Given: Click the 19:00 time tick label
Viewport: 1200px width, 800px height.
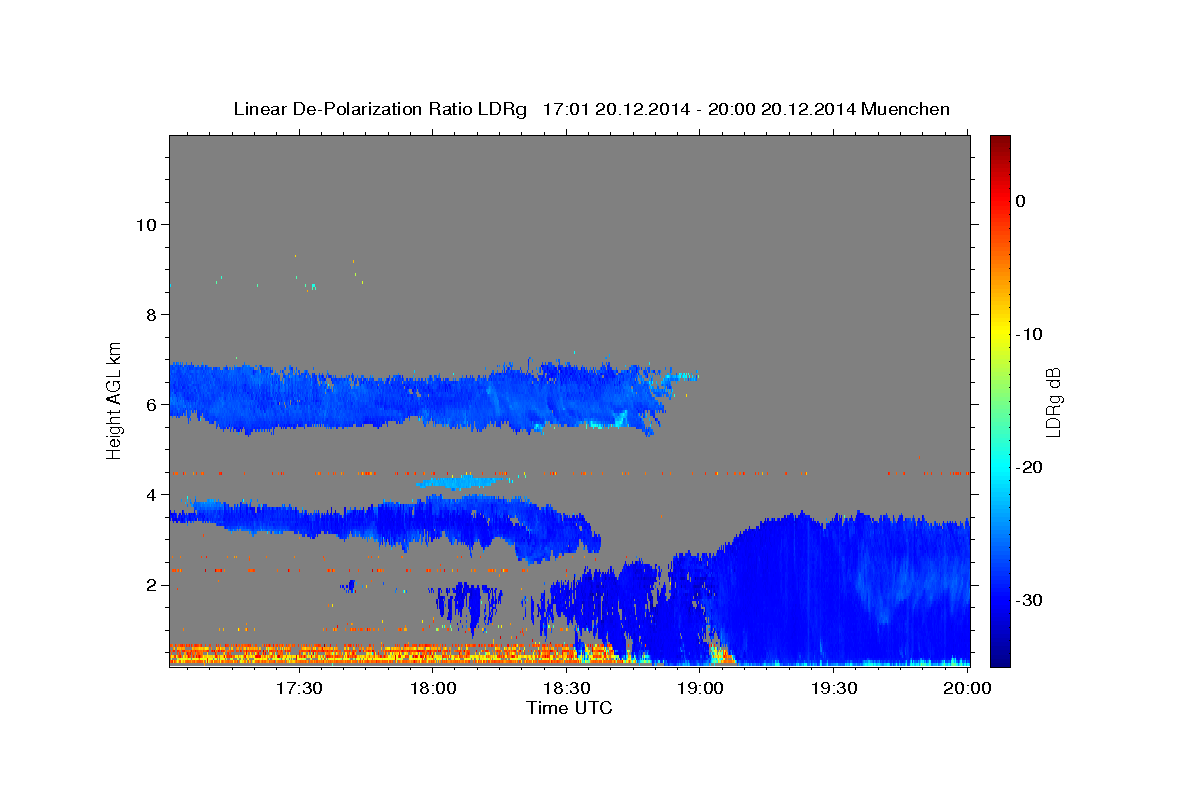Looking at the screenshot, I should (x=700, y=689).
